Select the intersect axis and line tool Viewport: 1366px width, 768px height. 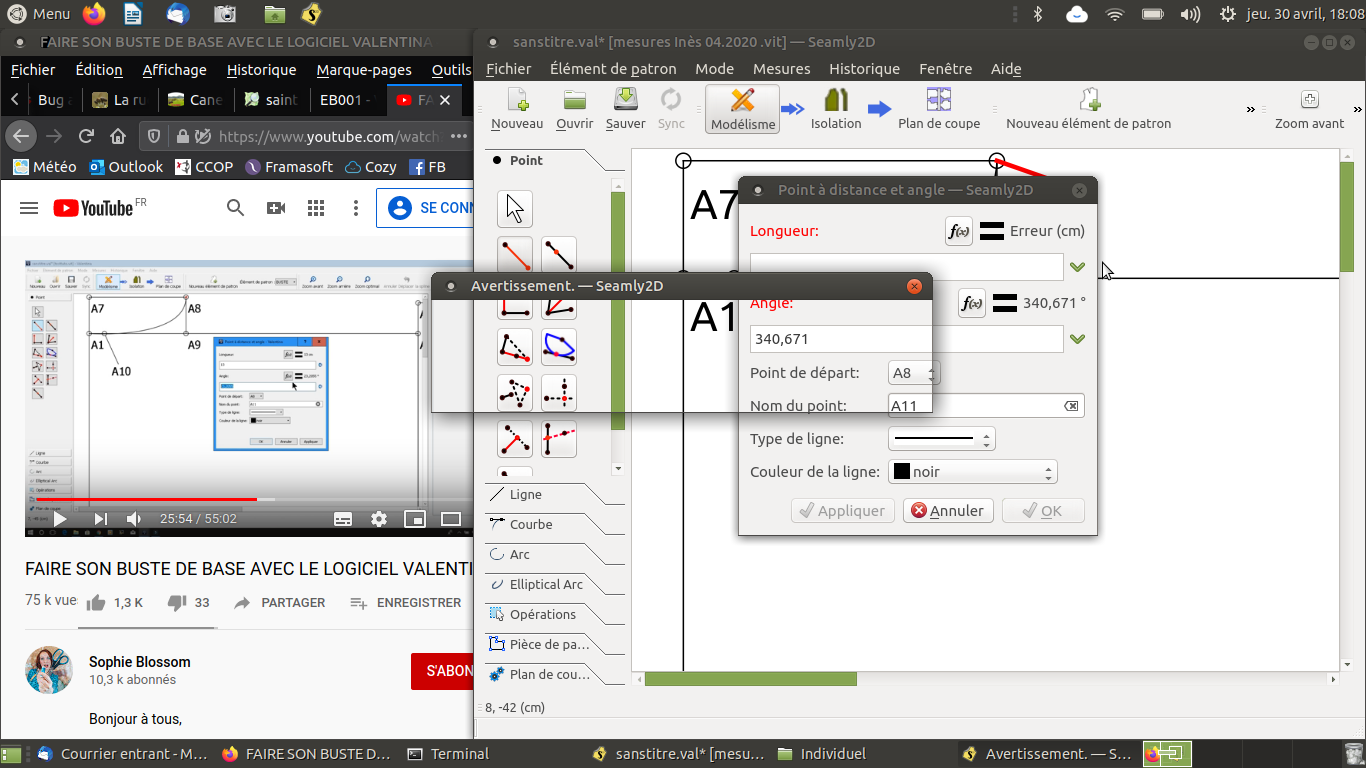pos(559,438)
